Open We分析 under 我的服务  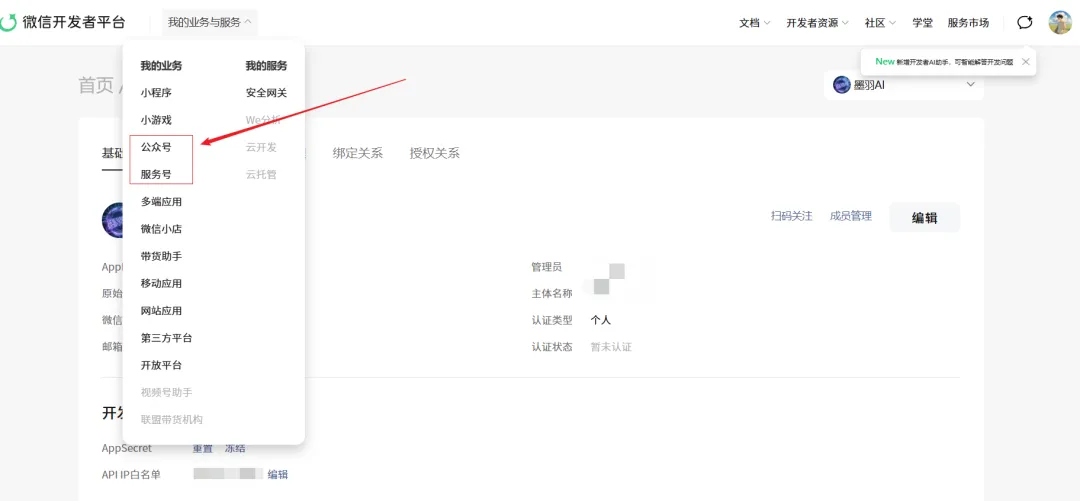click(x=263, y=120)
